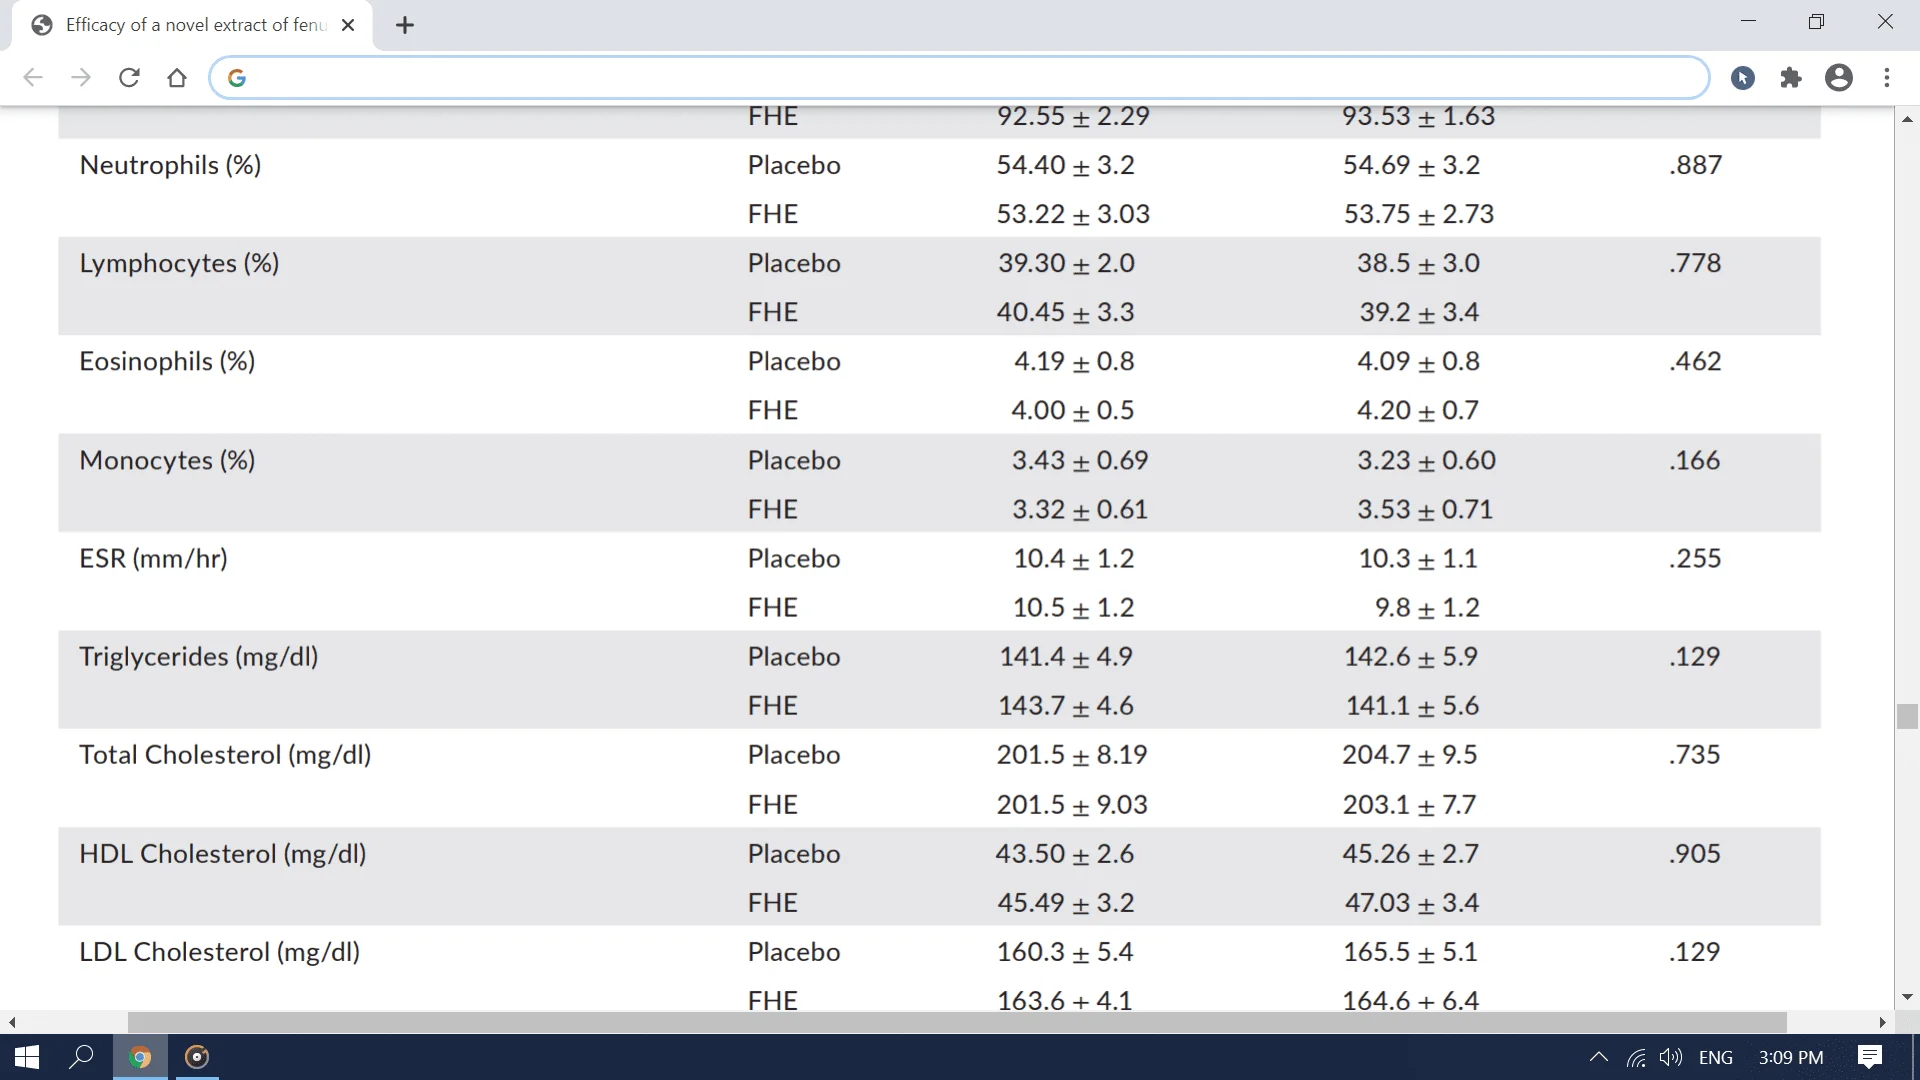Click the .255 p-value cell
Screen dimensions: 1920x1080
coord(1695,558)
